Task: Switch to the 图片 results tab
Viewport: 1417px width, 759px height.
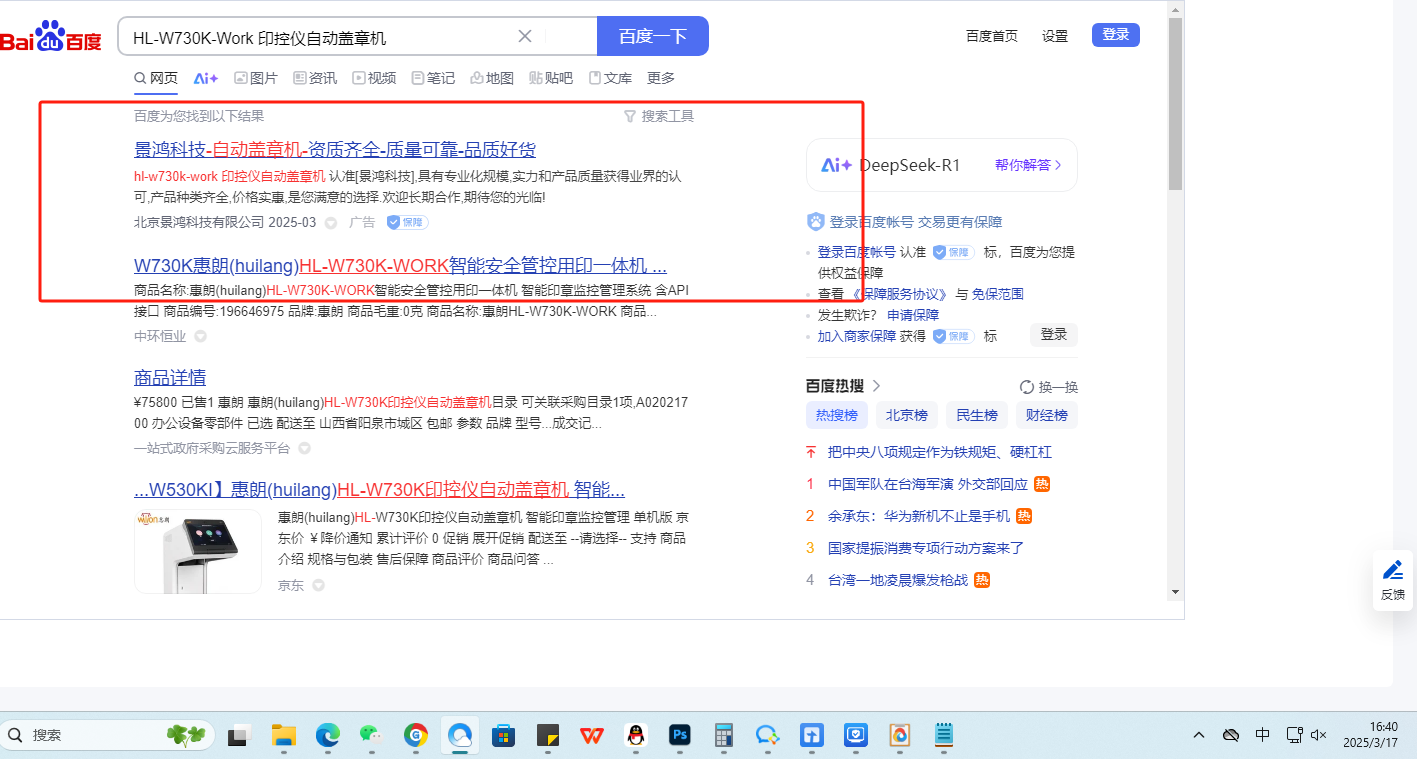Action: point(256,78)
